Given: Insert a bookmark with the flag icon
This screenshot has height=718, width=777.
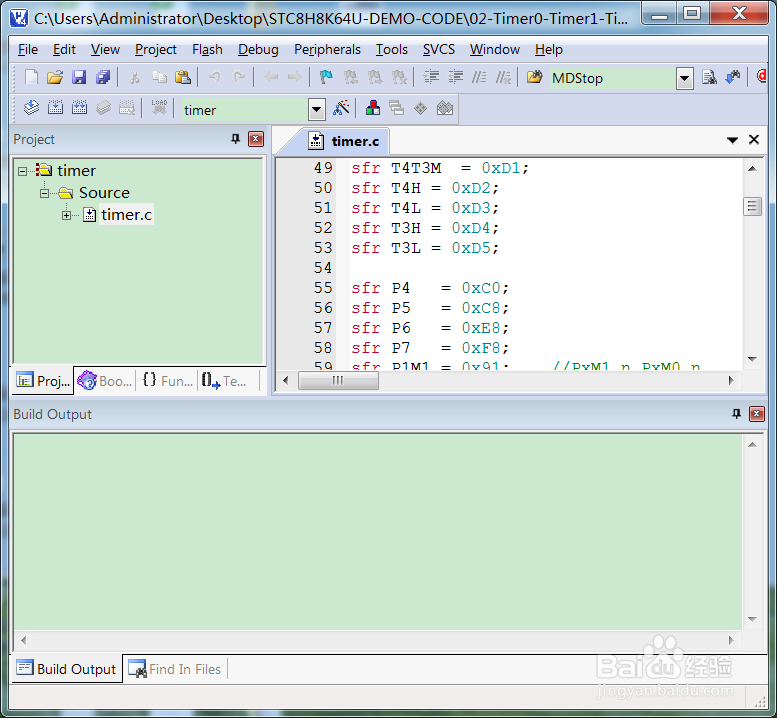Looking at the screenshot, I should pyautogui.click(x=326, y=77).
